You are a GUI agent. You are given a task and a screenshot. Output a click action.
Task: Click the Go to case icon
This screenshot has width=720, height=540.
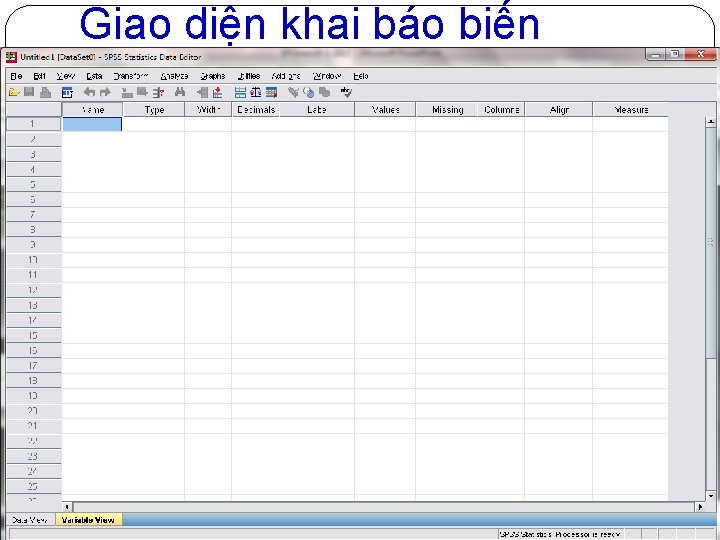tap(127, 93)
